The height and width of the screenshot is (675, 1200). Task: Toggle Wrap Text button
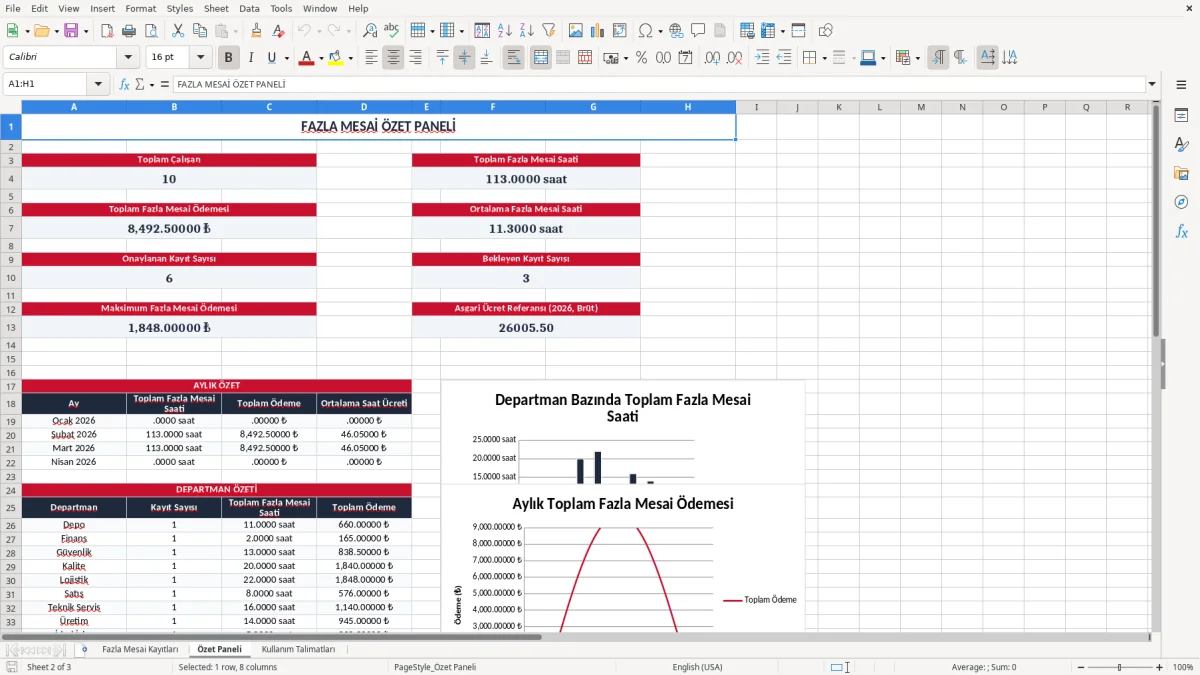[x=514, y=58]
